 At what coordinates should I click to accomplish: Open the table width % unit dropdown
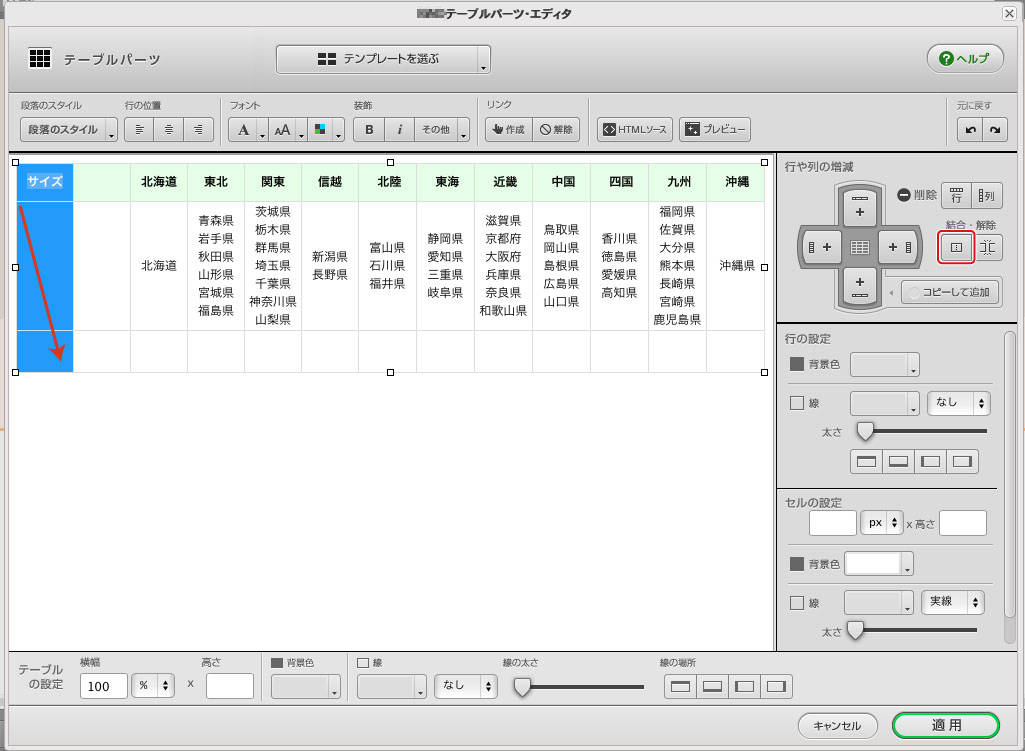pos(153,686)
